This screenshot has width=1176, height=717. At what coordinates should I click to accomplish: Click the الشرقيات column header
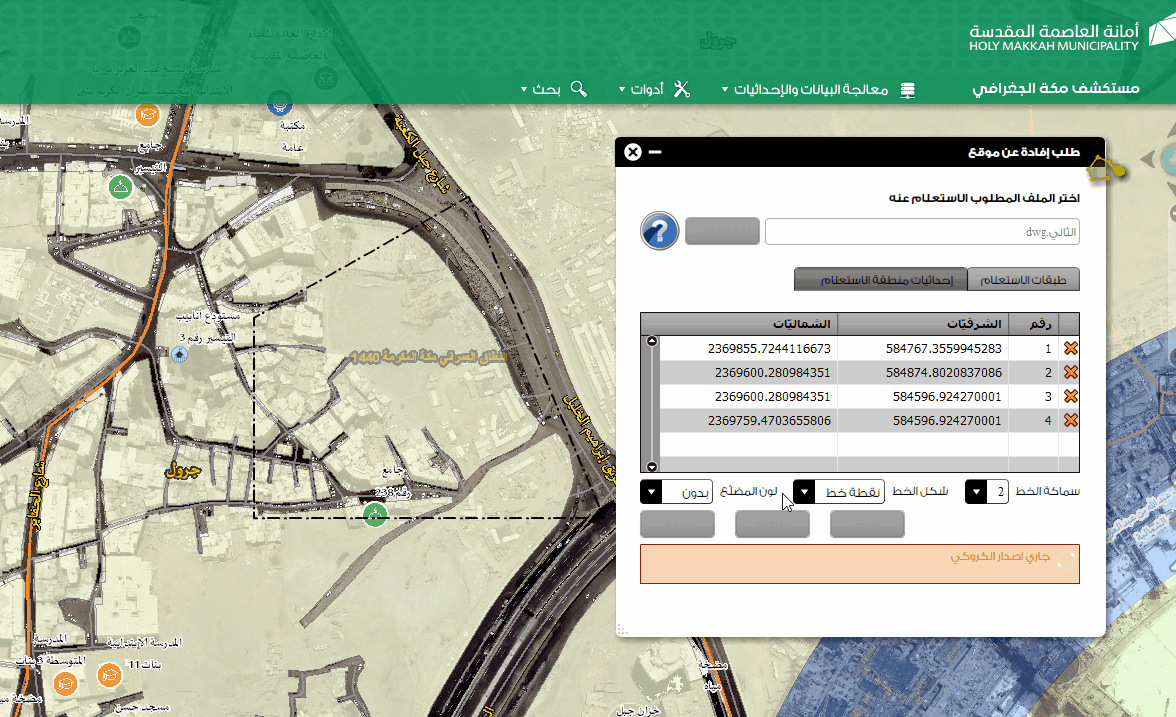tap(923, 324)
